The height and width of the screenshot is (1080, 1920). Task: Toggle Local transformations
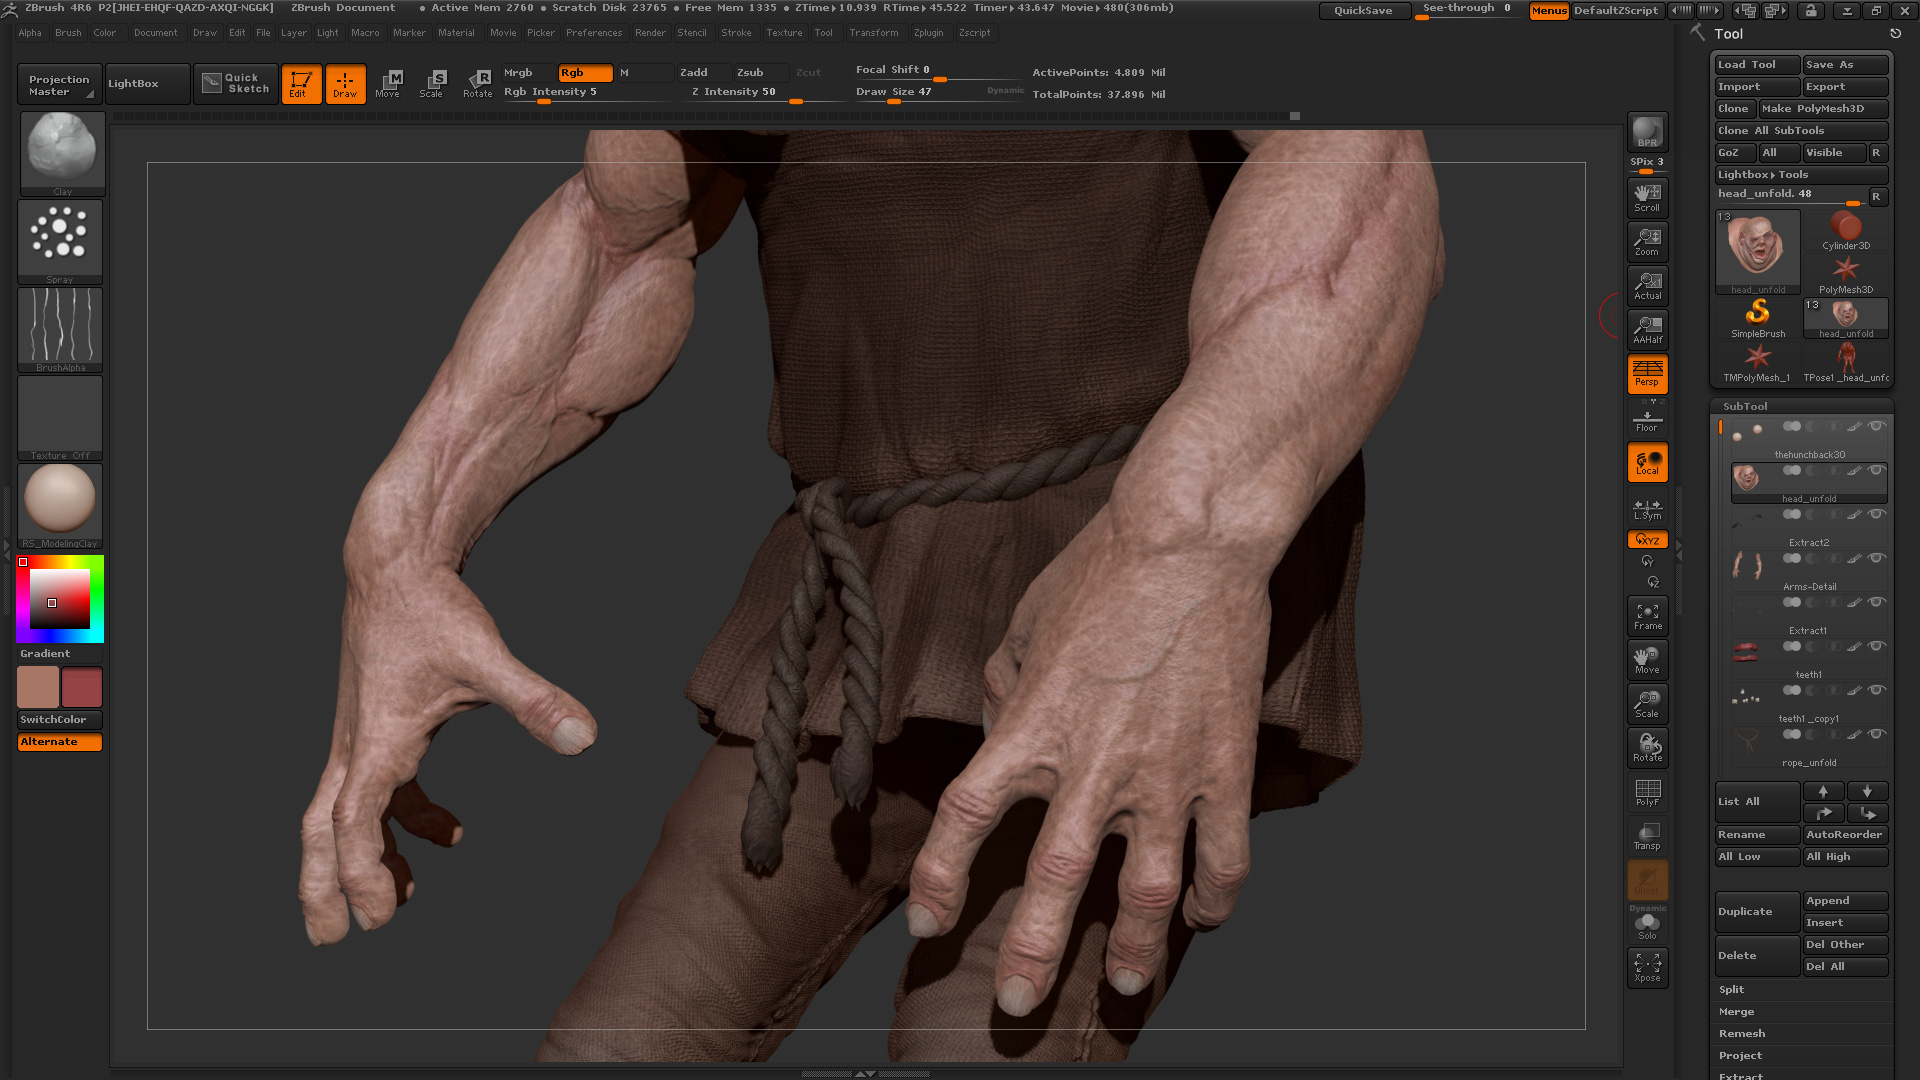(1647, 462)
